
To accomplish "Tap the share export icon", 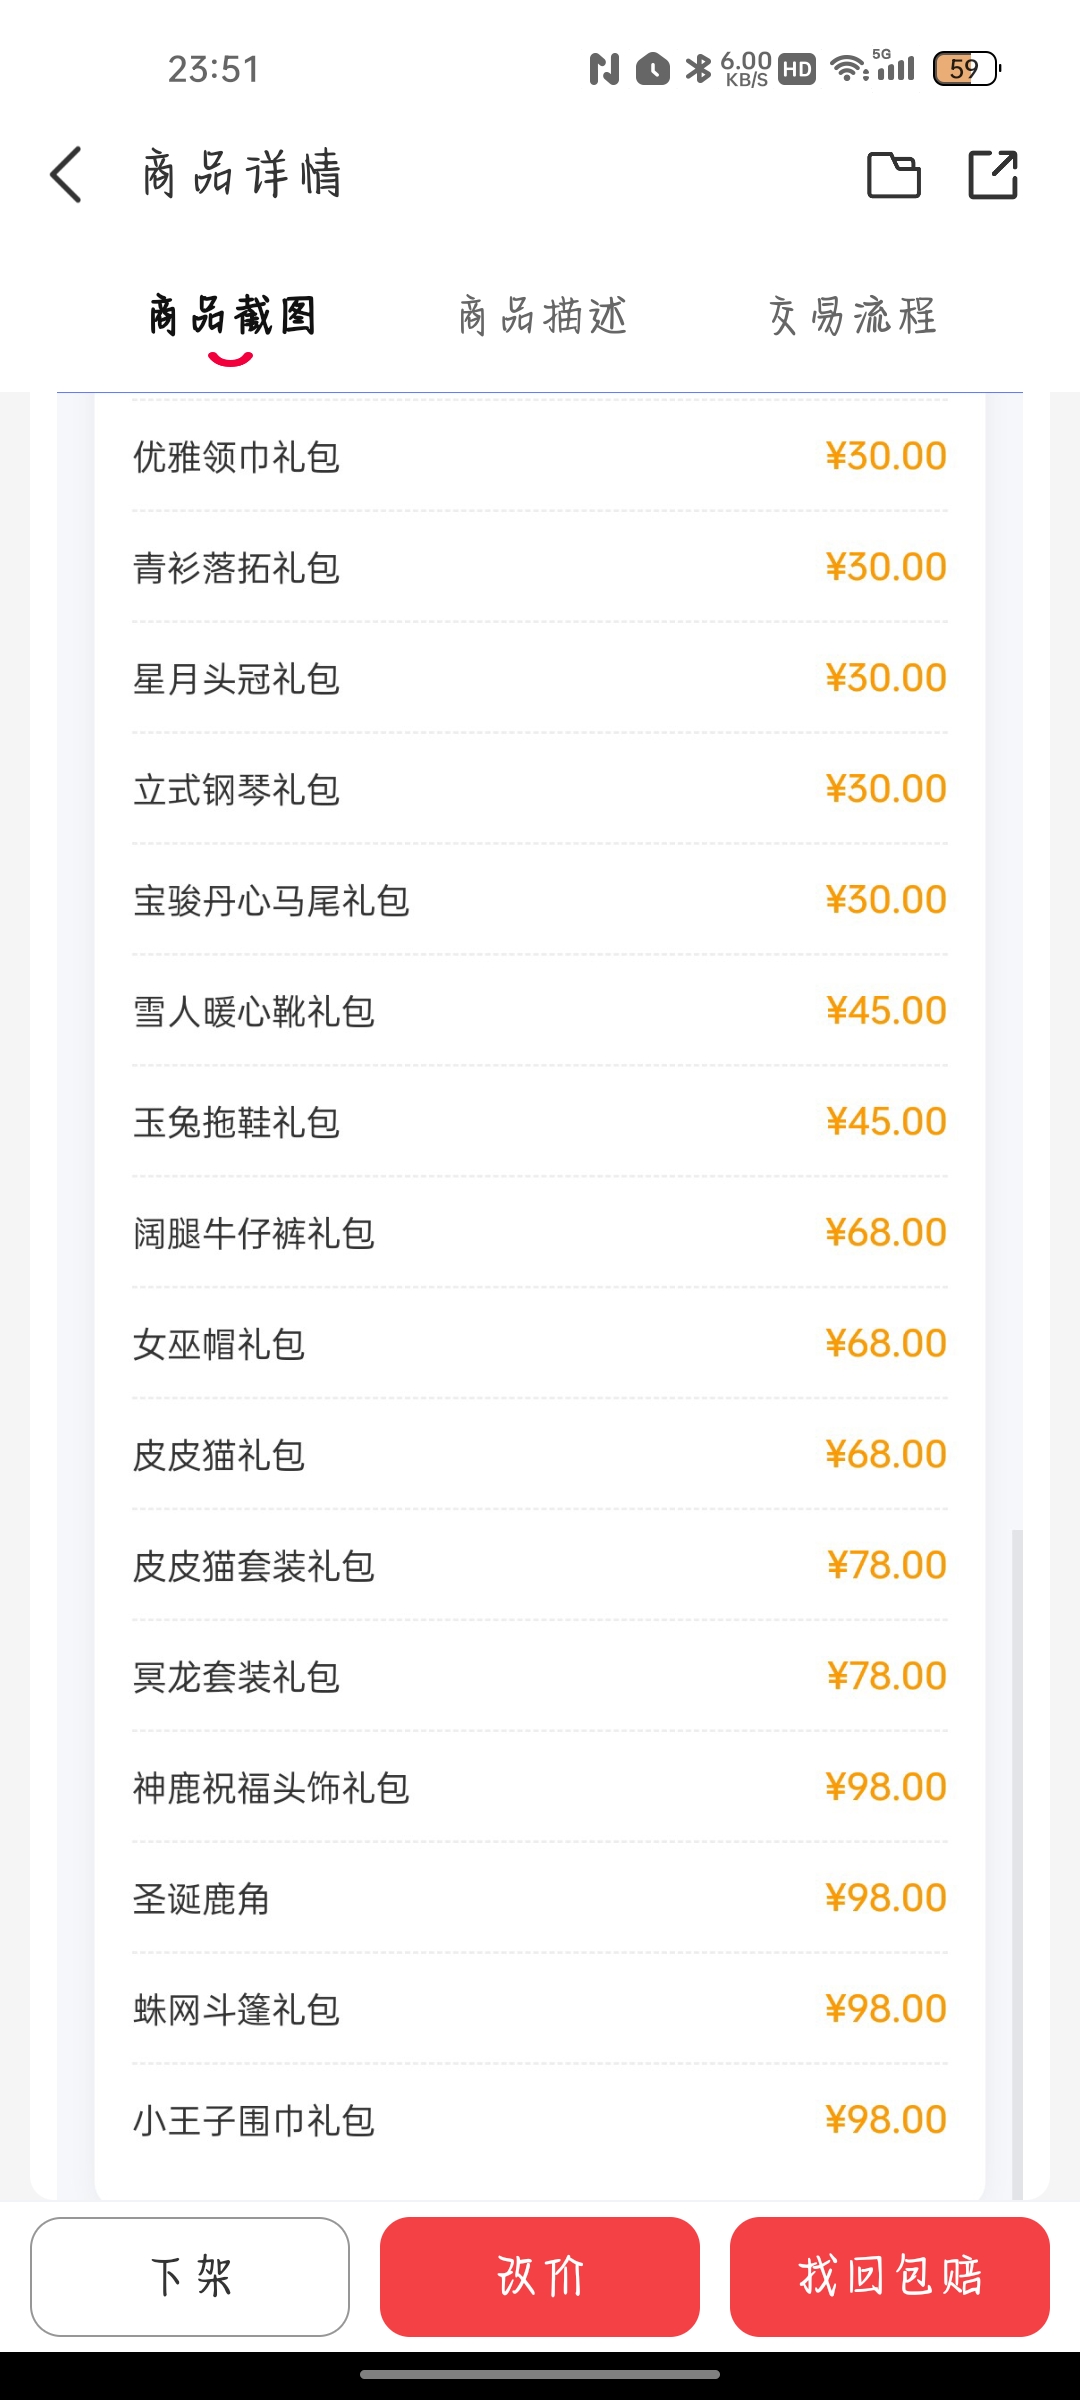I will pos(993,175).
